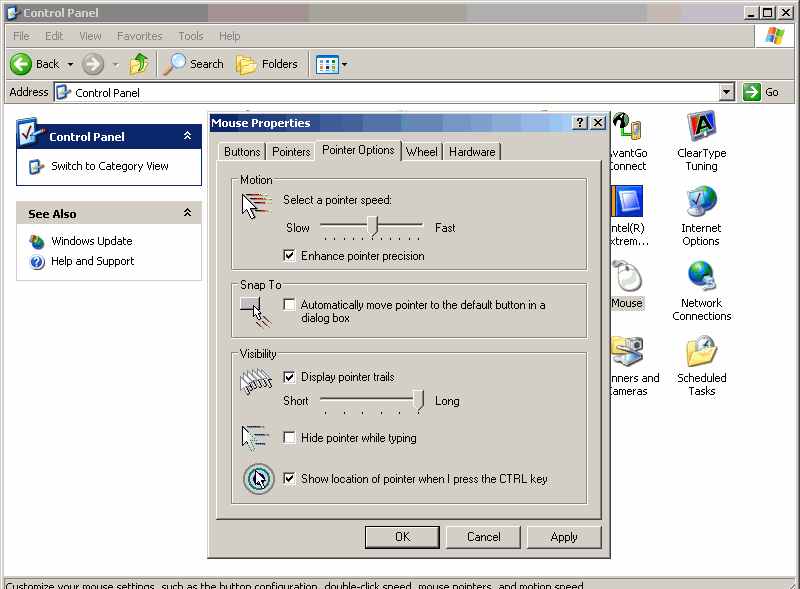Click the Up folder icon
Screen dimensions: 800x589
(x=139, y=64)
